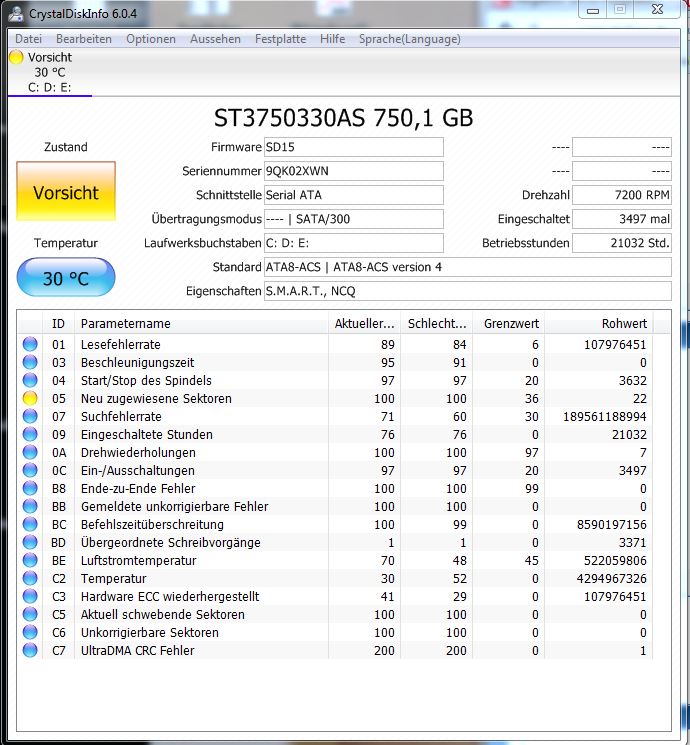
Task: Click raw value 3371 of Übergeordnete Schreibvorgänge
Action: pos(632,543)
